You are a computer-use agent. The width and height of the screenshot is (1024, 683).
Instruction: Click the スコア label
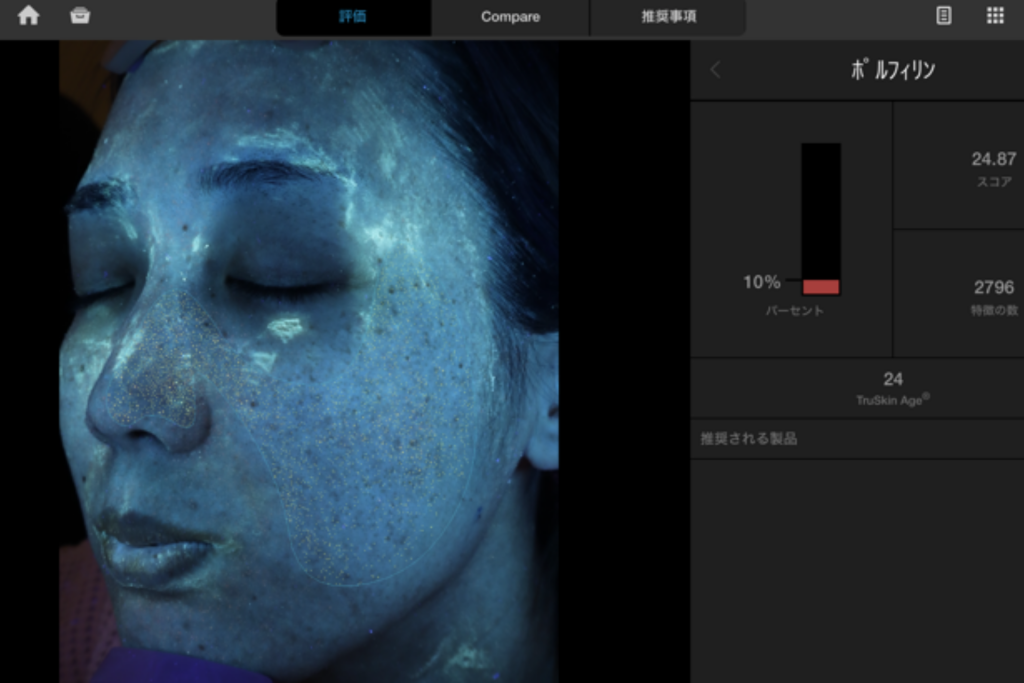[993, 182]
